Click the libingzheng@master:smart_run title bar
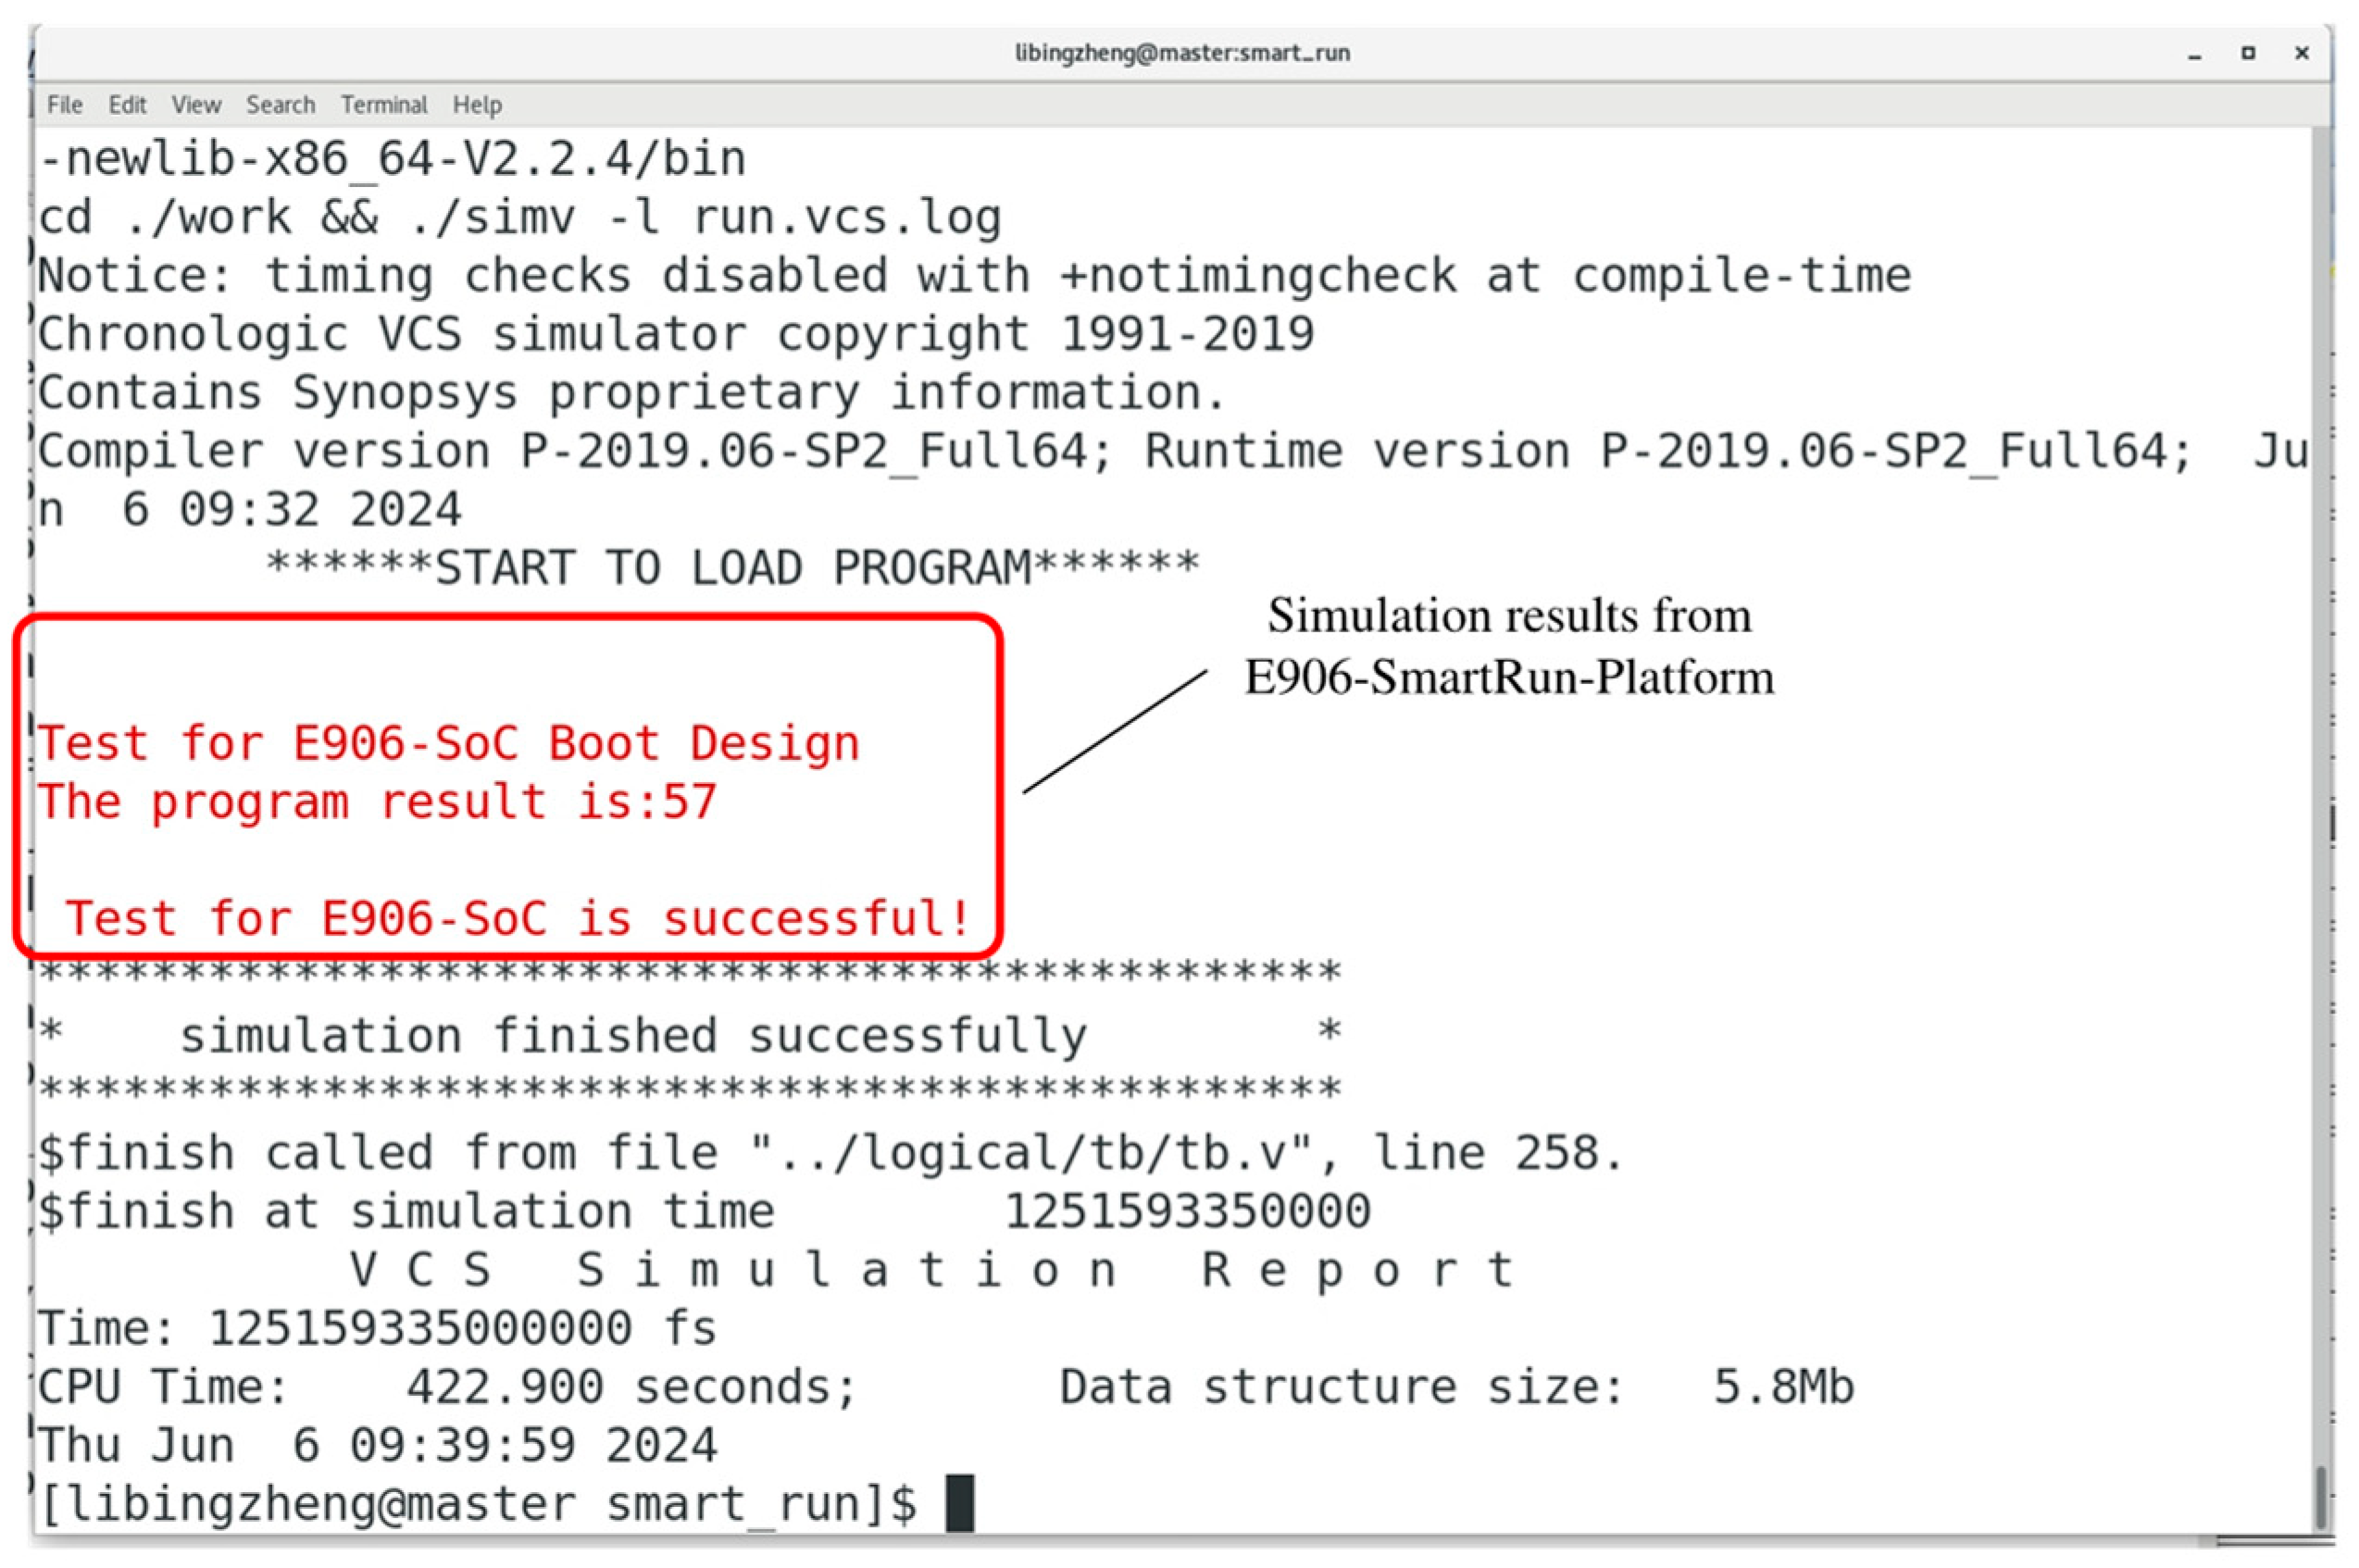Image resolution: width=2359 pixels, height=1568 pixels. click(x=1182, y=53)
